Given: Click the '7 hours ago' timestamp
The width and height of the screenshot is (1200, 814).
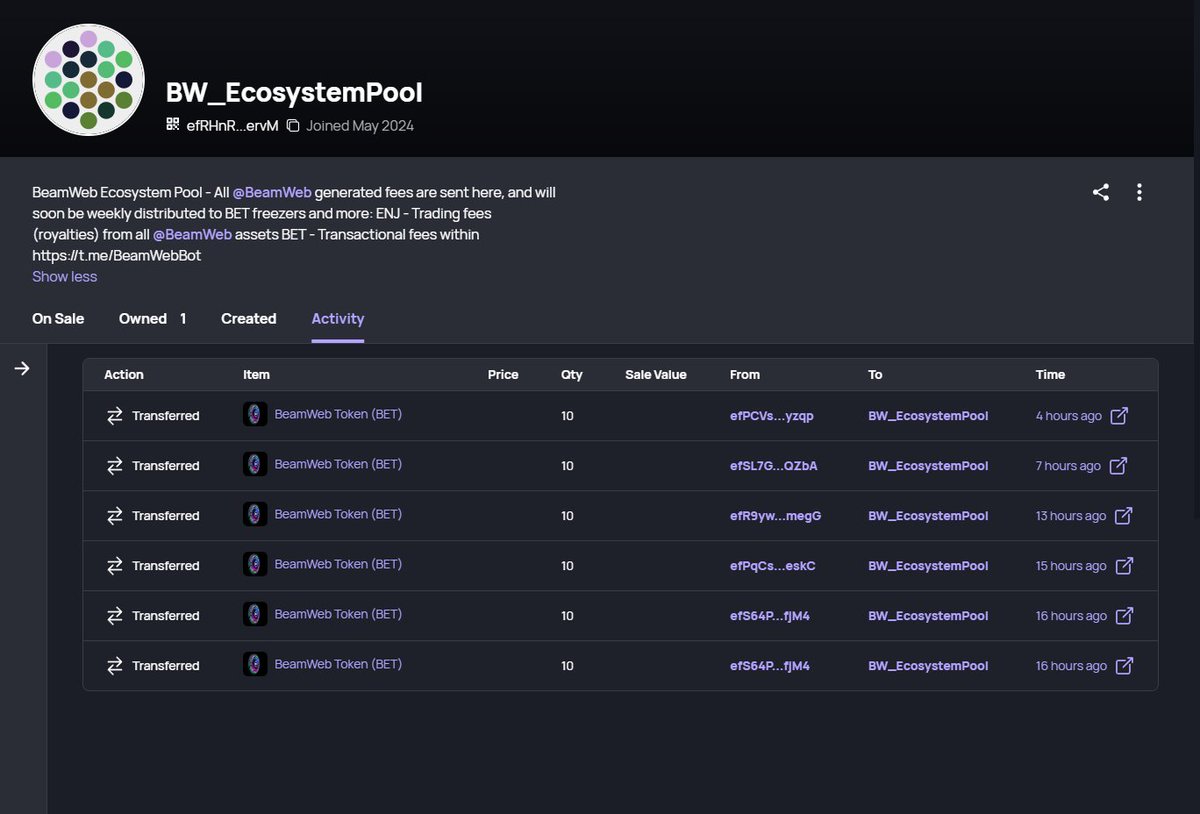Looking at the screenshot, I should click(1068, 465).
